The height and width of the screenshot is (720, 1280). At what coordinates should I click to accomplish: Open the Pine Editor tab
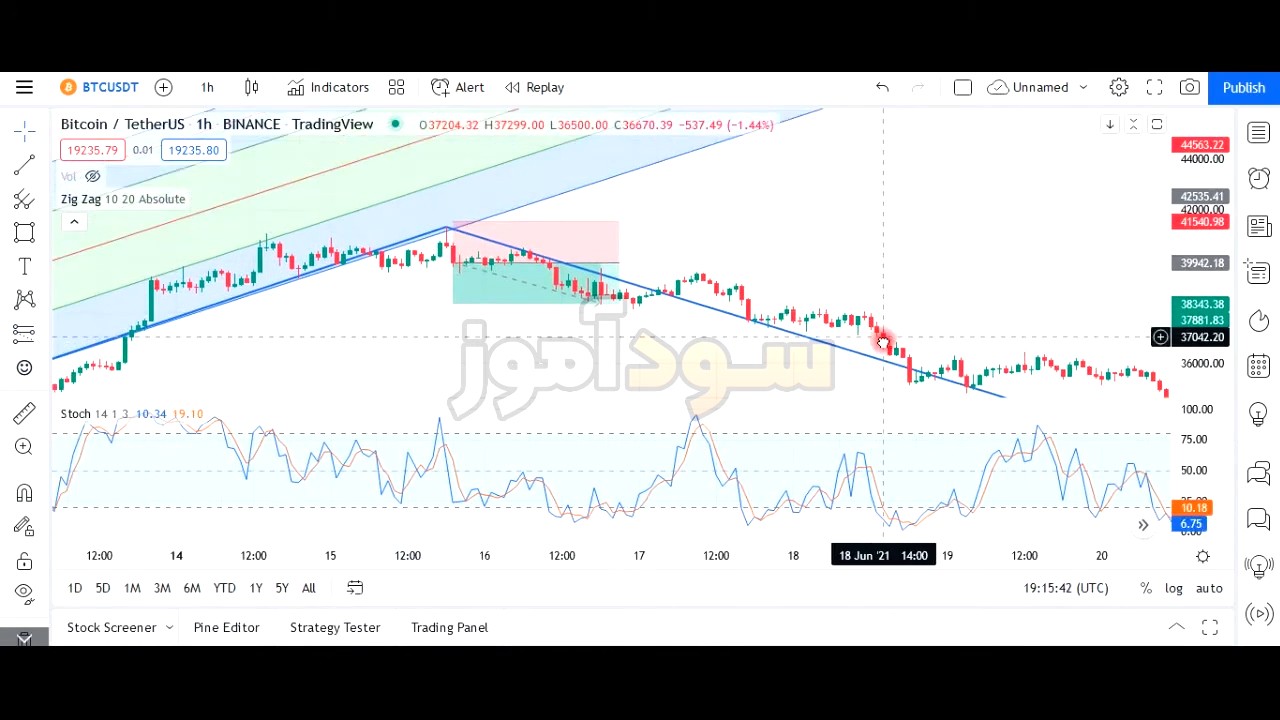226,628
